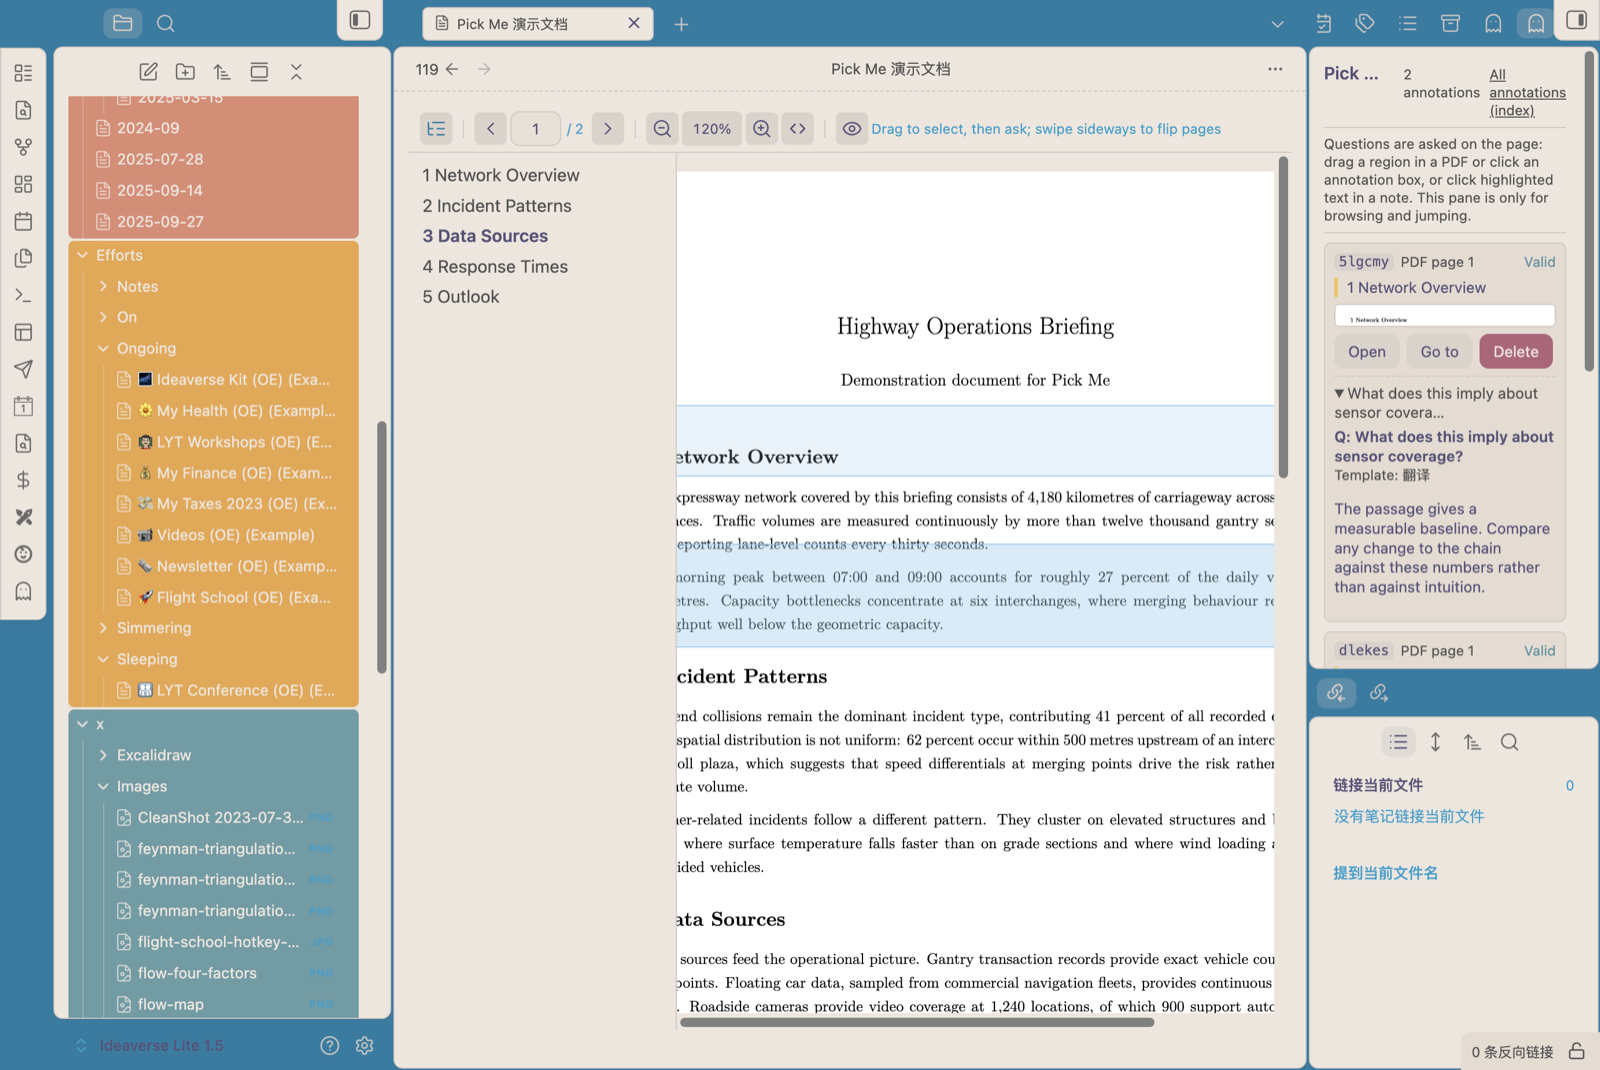This screenshot has height=1070, width=1600.
Task: Click the PDF horizontal scrollbar
Action: (917, 1022)
